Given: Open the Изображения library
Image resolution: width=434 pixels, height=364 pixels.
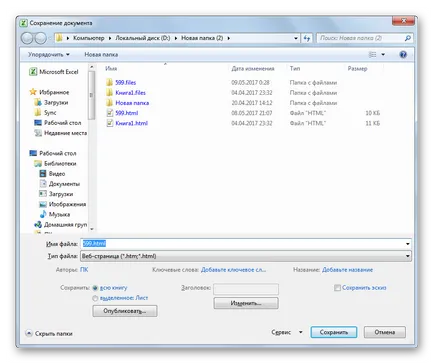Looking at the screenshot, I should coord(63,204).
